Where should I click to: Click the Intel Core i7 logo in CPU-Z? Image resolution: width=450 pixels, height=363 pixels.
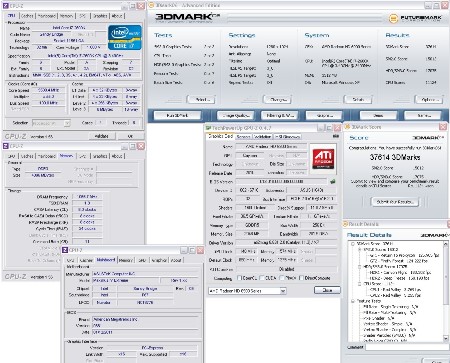click(125, 37)
